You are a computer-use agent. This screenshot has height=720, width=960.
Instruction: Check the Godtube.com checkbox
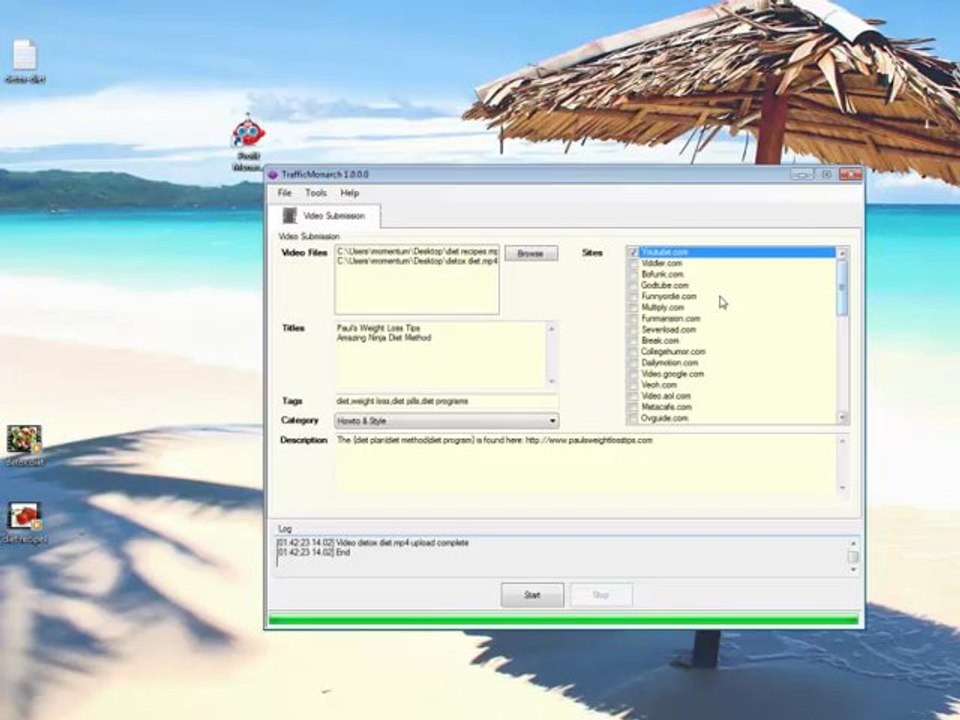(632, 285)
